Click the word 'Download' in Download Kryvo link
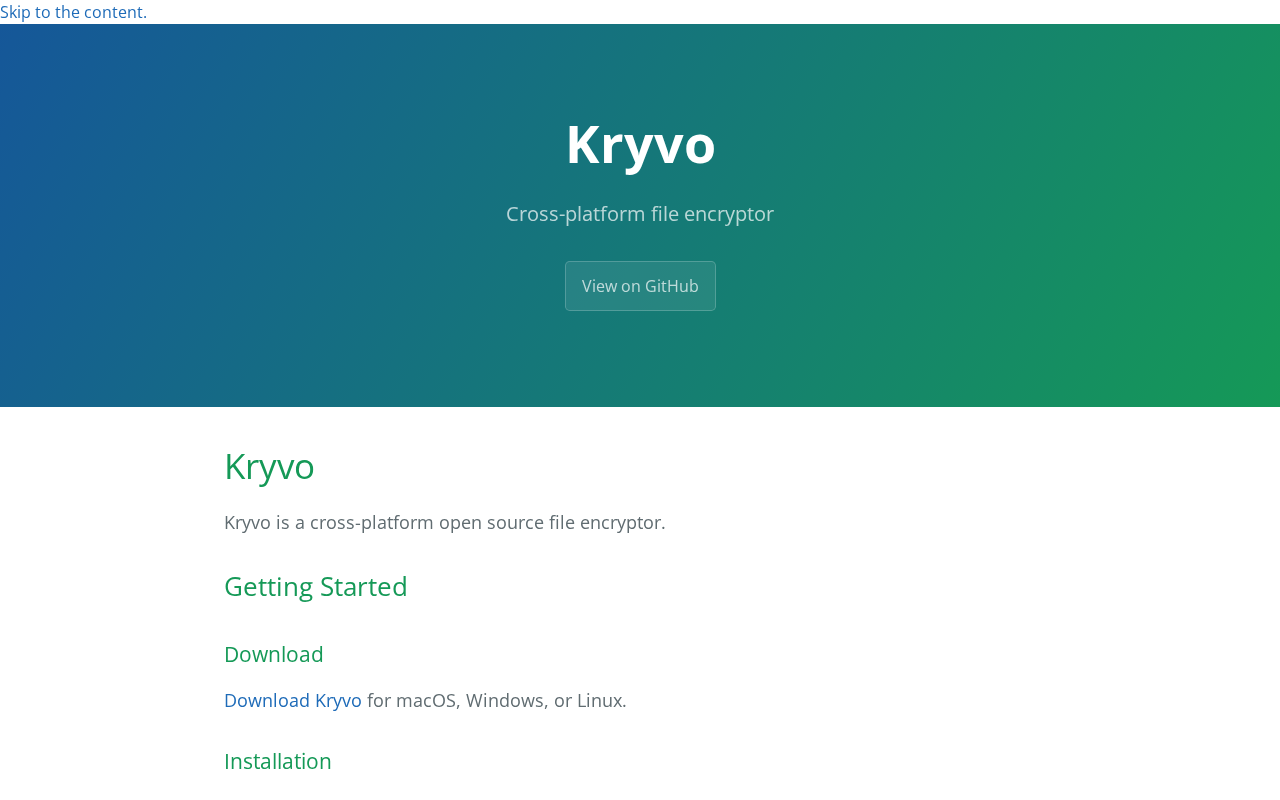The width and height of the screenshot is (1280, 800). (x=267, y=700)
